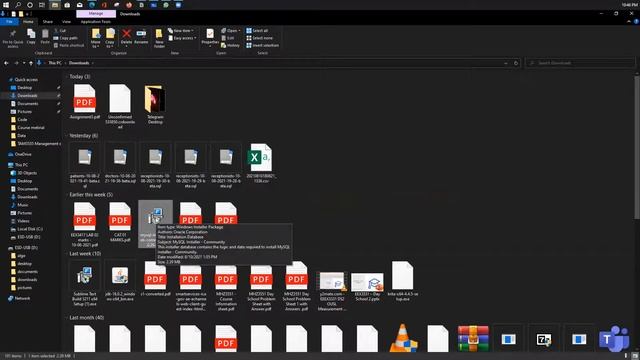Click the Search Downloads field

pyautogui.click(x=580, y=63)
